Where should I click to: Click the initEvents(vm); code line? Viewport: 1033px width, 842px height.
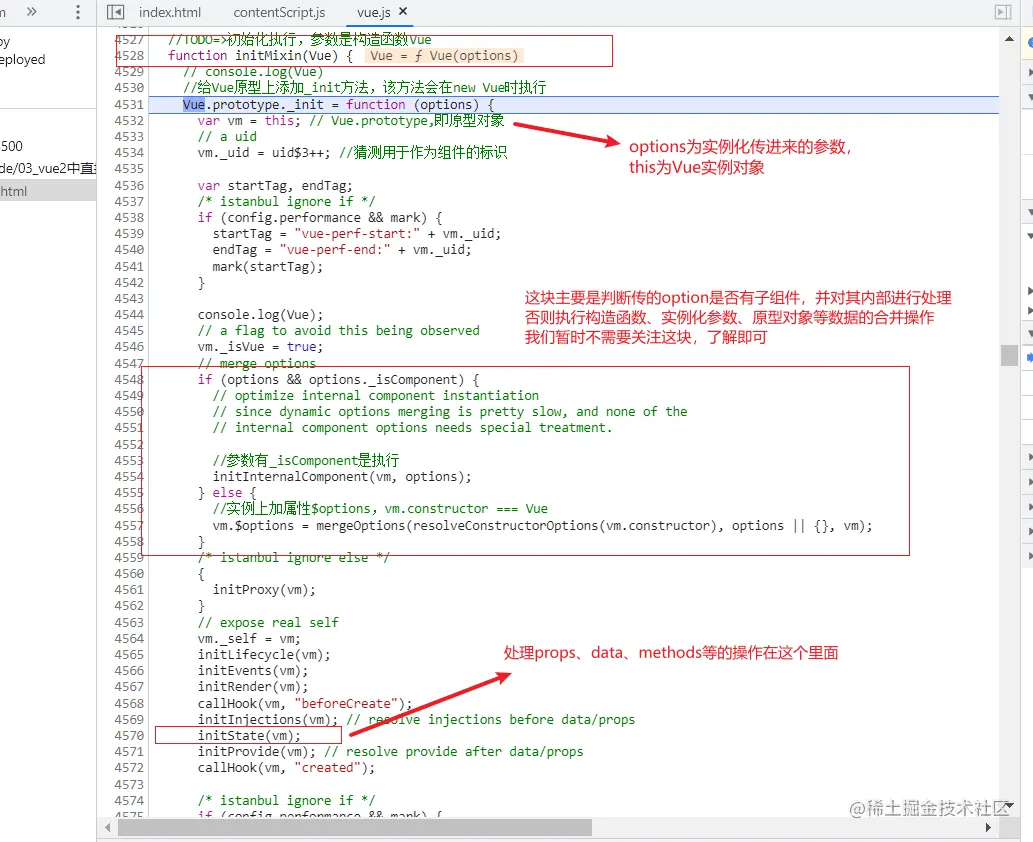(253, 671)
